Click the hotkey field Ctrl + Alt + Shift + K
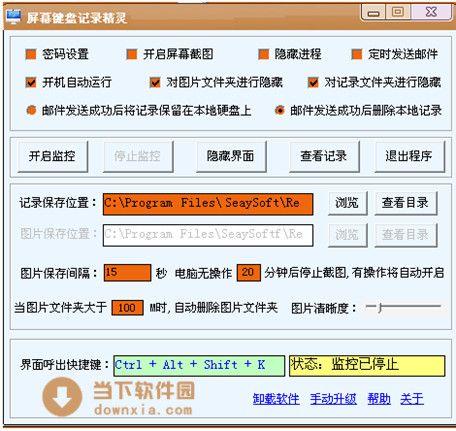The height and width of the screenshot is (431, 456). (x=199, y=366)
